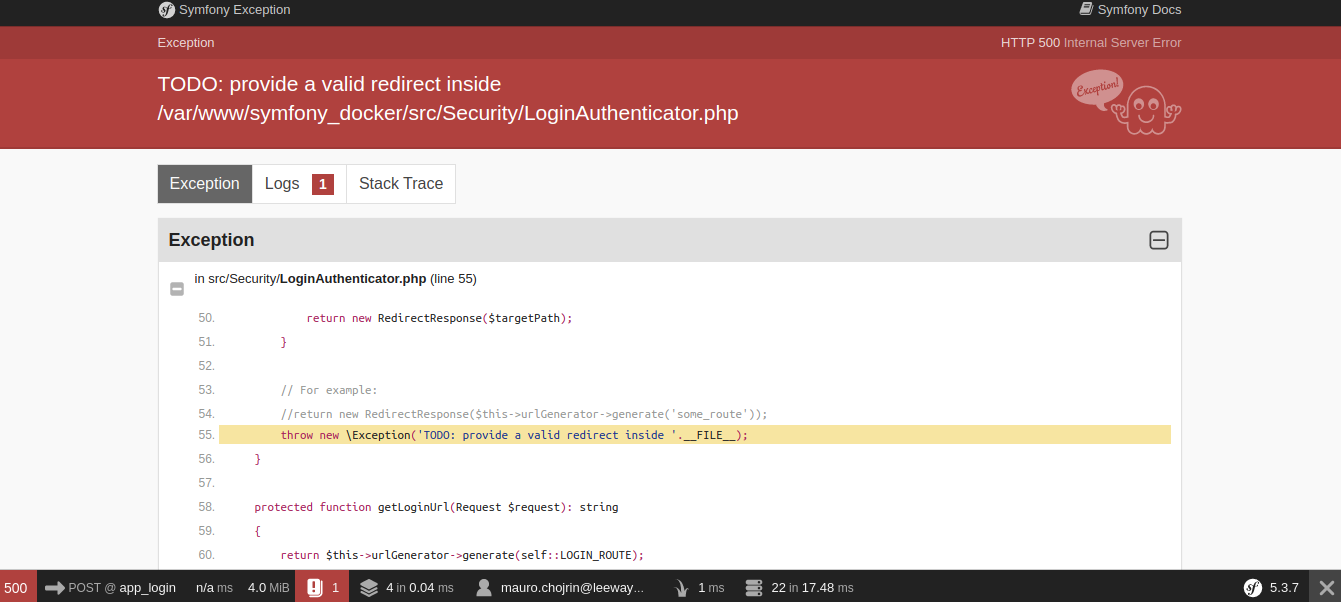Select the Exception tab
This screenshot has height=602, width=1341.
click(205, 184)
